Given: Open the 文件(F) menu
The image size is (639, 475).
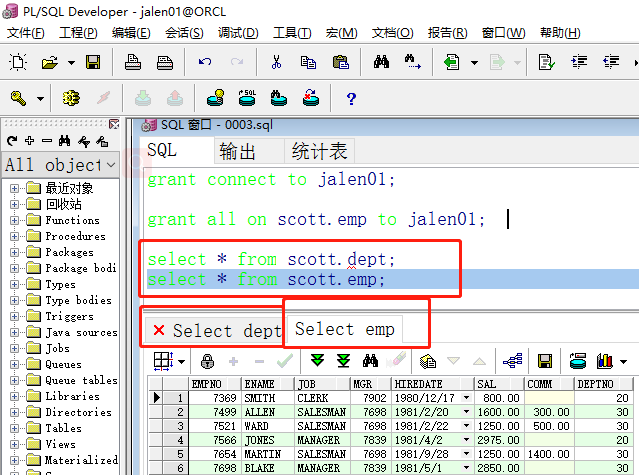Looking at the screenshot, I should pyautogui.click(x=26, y=33).
